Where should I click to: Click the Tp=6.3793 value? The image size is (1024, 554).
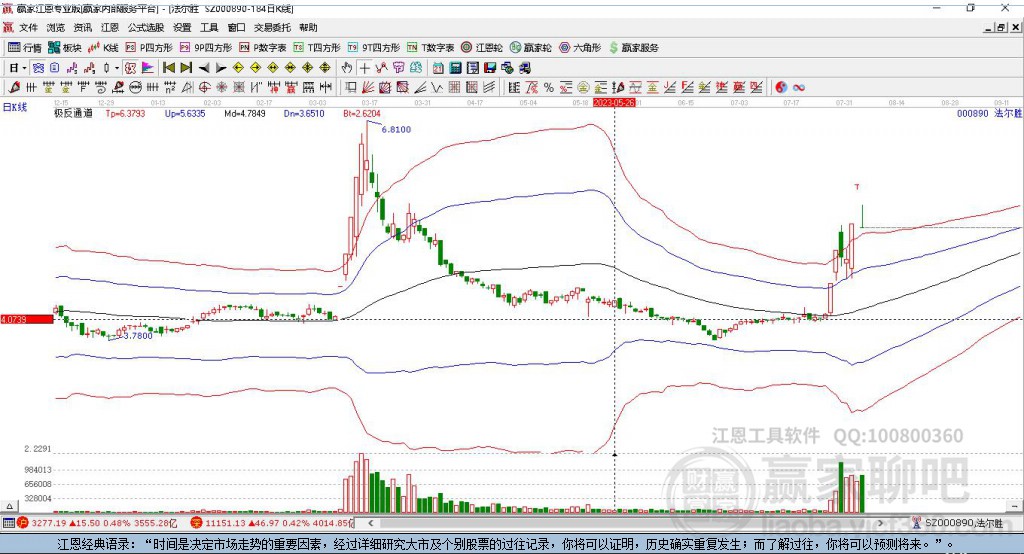[x=125, y=113]
